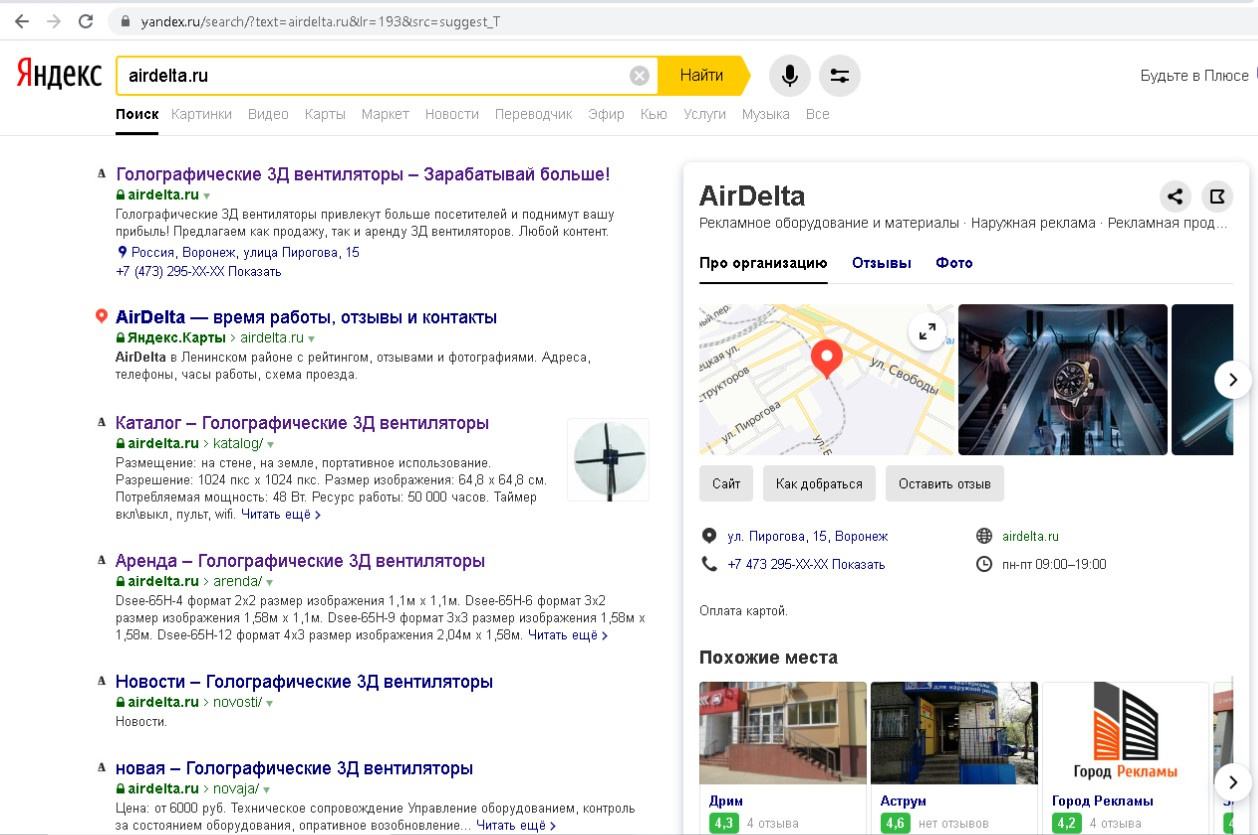This screenshot has height=835, width=1258.
Task: Open dropdown arrow next to first airdelta.ru result
Action: pyautogui.click(x=207, y=196)
